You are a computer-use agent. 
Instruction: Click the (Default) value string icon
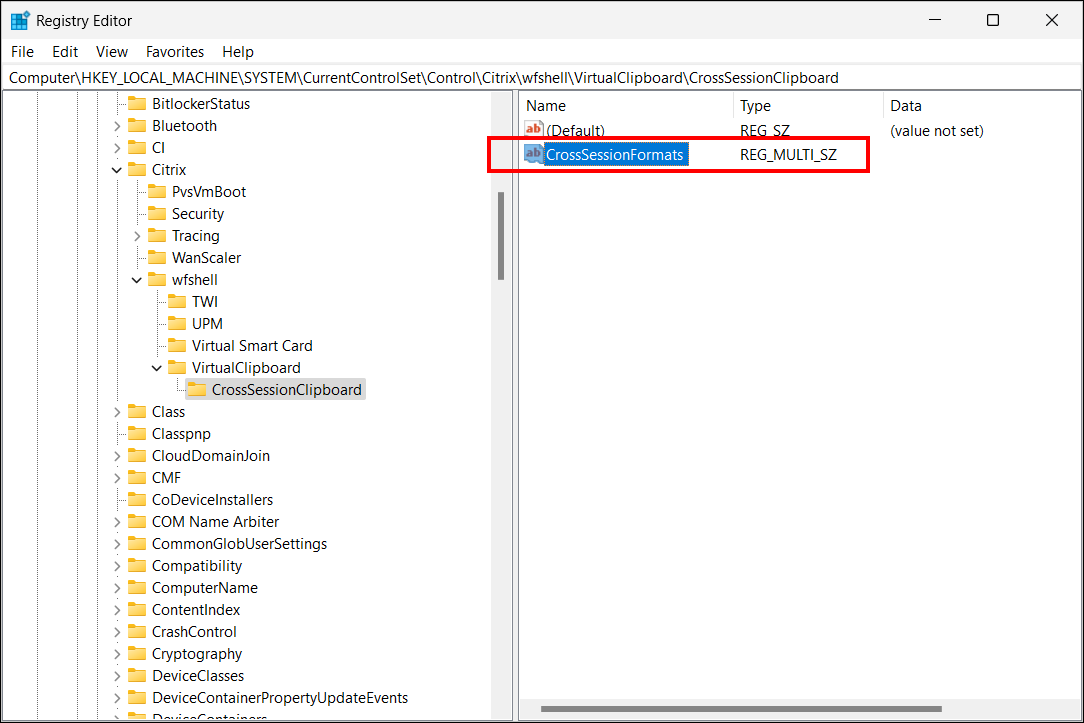[534, 129]
